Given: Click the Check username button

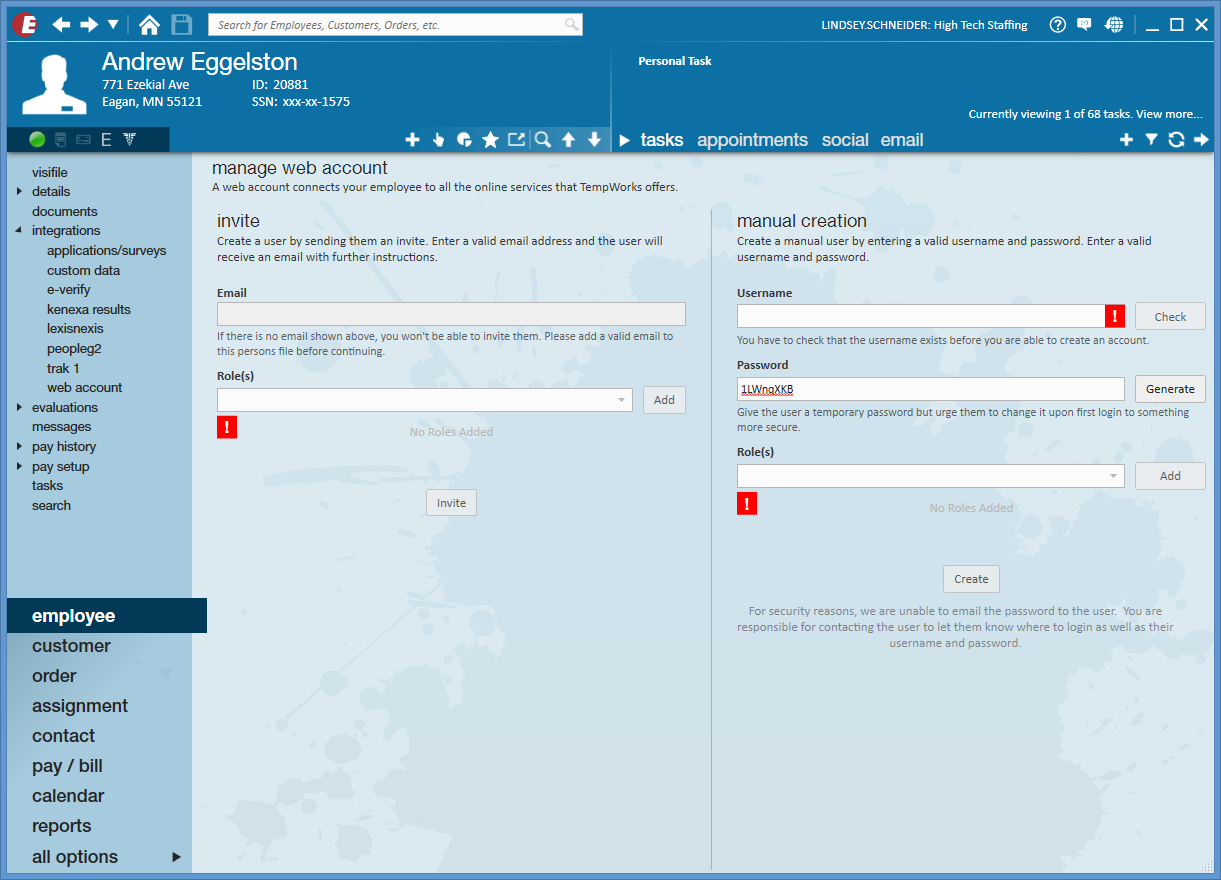Looking at the screenshot, I should click(1170, 317).
